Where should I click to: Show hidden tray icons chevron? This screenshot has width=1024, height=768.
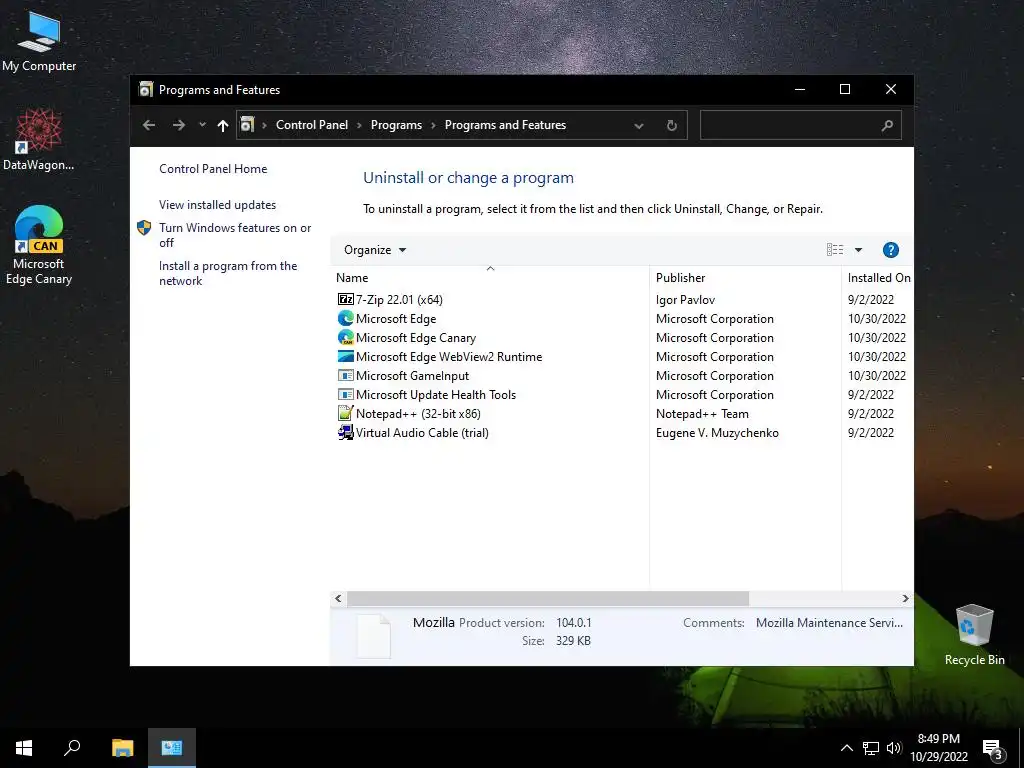coord(846,748)
